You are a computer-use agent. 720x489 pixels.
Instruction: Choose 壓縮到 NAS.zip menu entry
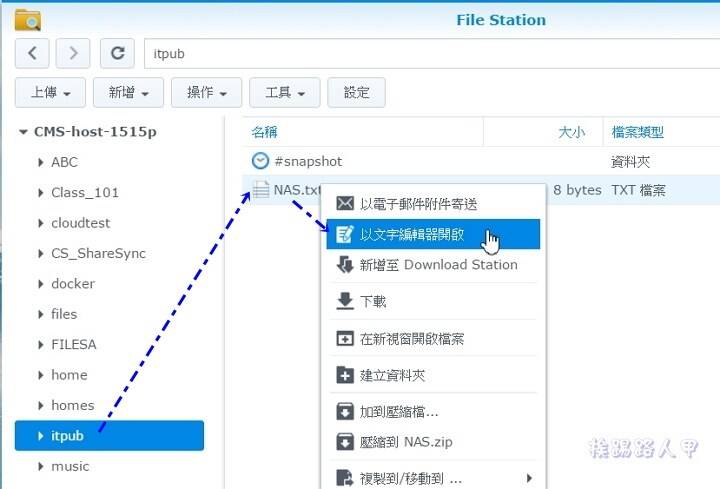coord(433,442)
